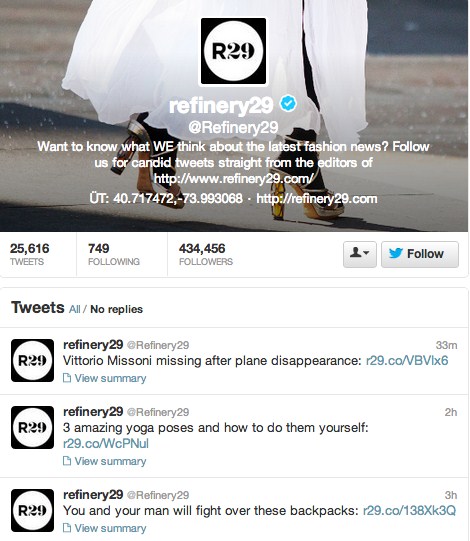Open the 25,616 Tweets count
The height and width of the screenshot is (541, 470).
(29, 254)
